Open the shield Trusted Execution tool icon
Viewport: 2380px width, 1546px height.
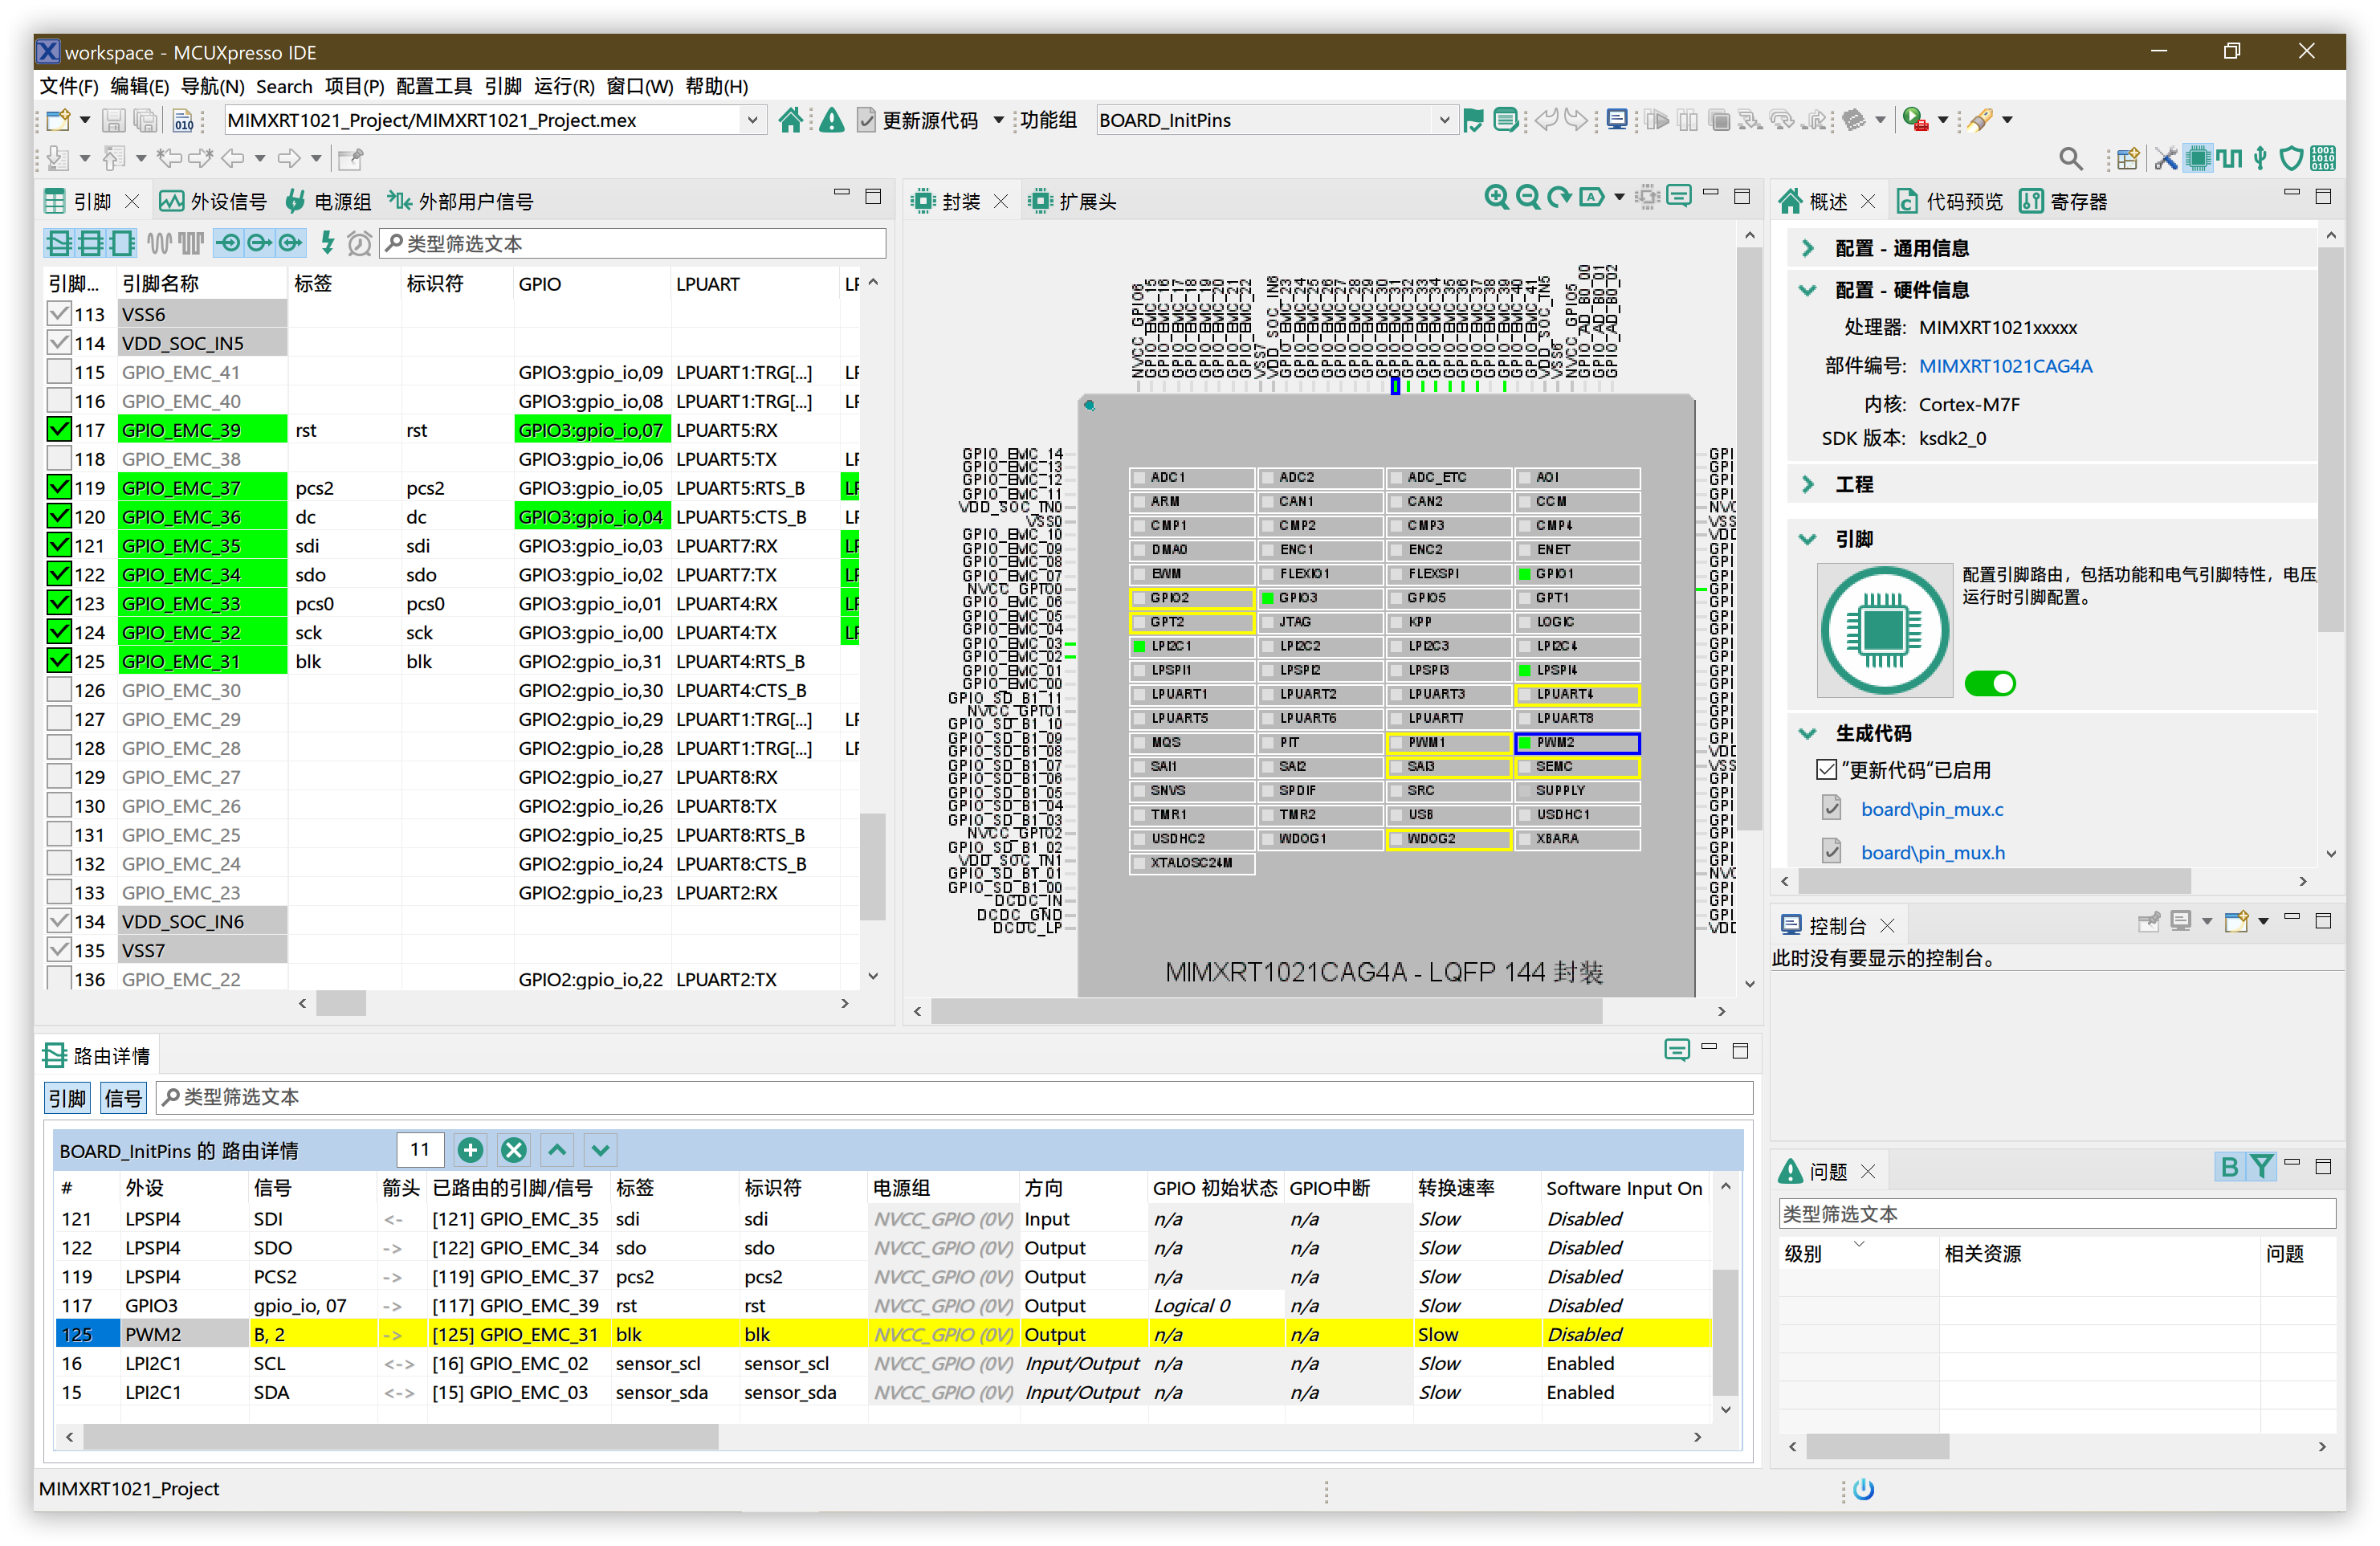2291,158
